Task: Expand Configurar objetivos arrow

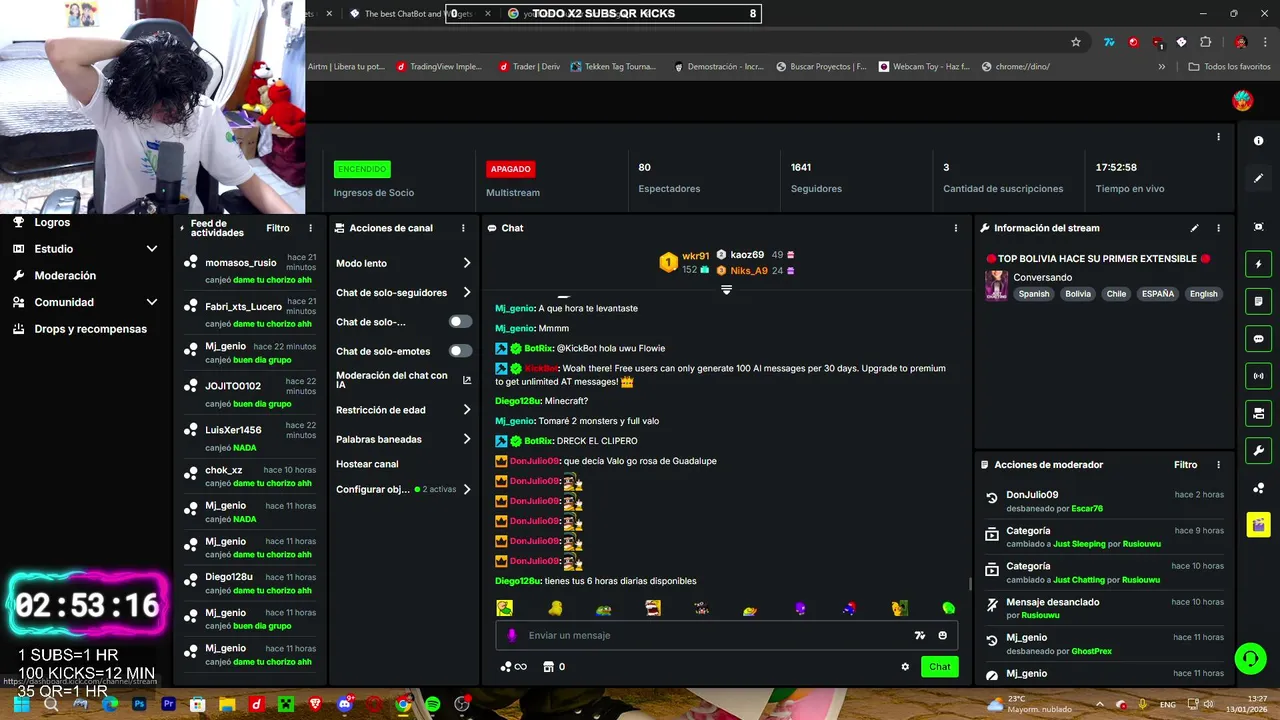Action: pos(467,490)
